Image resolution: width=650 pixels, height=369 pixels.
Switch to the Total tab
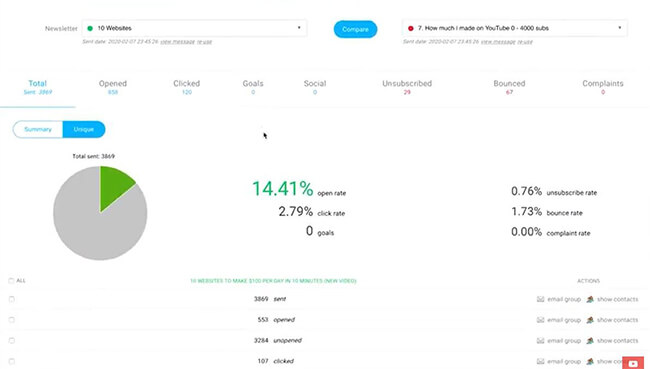[38, 87]
